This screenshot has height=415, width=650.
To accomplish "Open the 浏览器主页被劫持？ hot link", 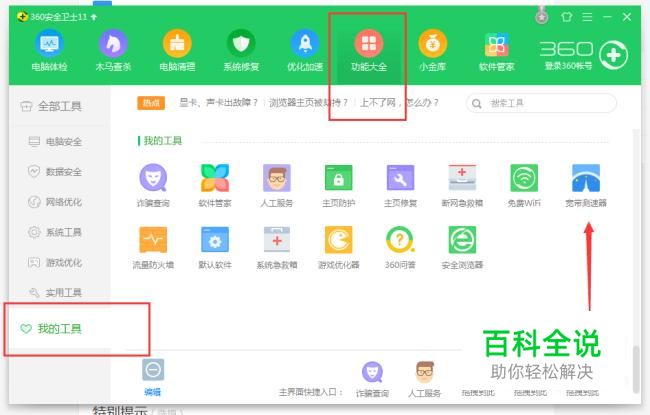I will pos(308,102).
